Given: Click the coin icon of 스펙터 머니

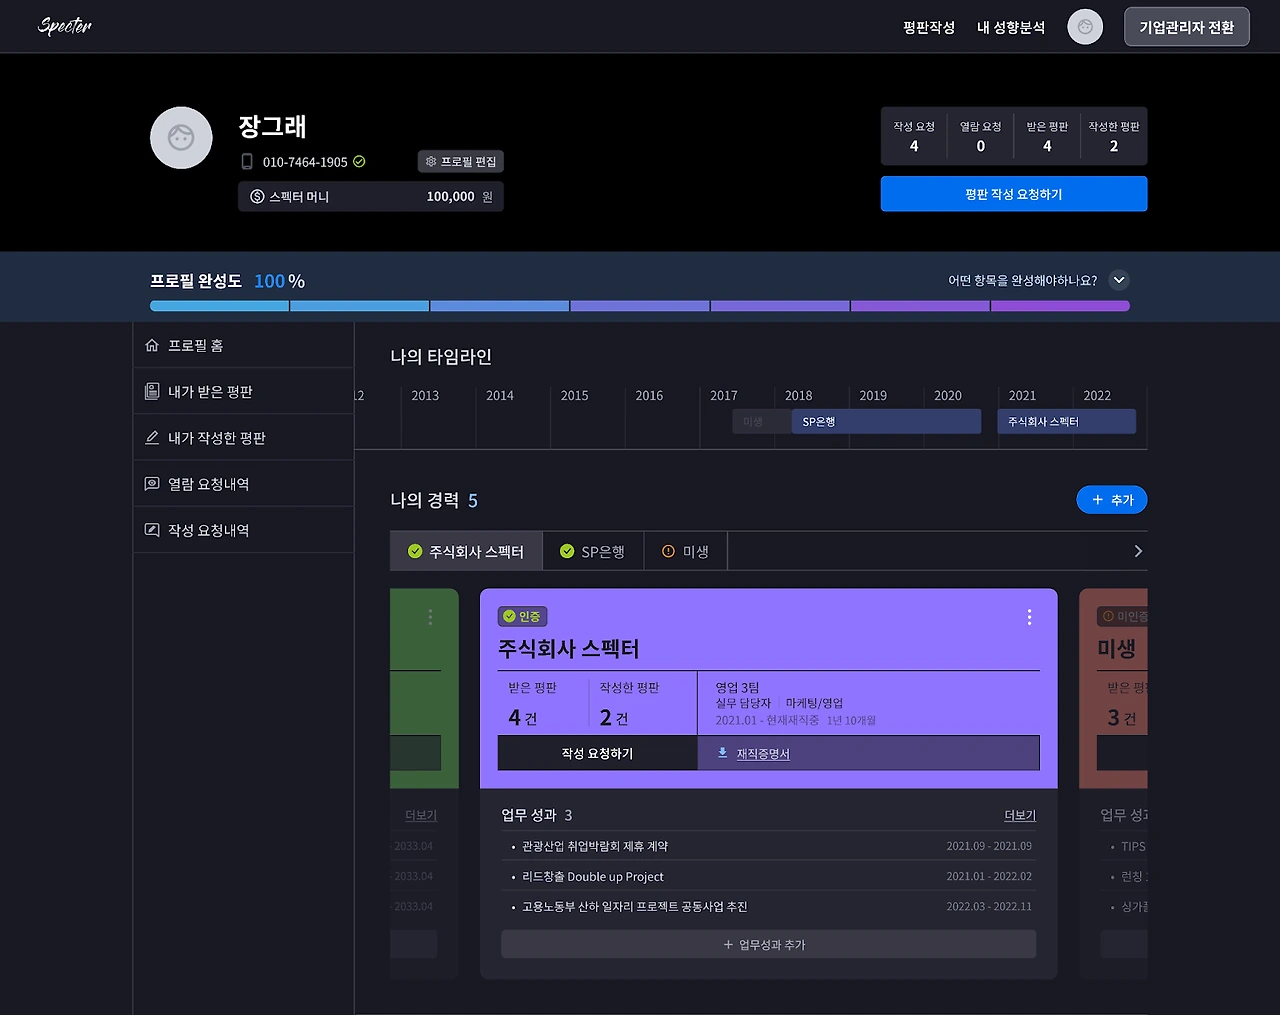Looking at the screenshot, I should 257,197.
